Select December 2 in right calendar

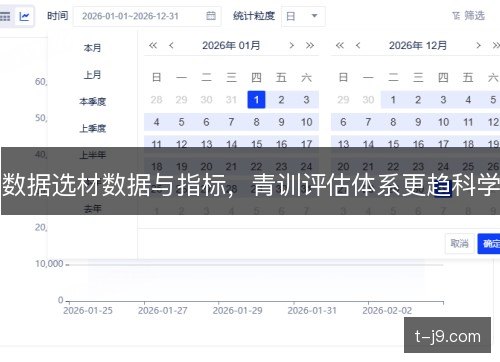pyautogui.click(x=418, y=100)
